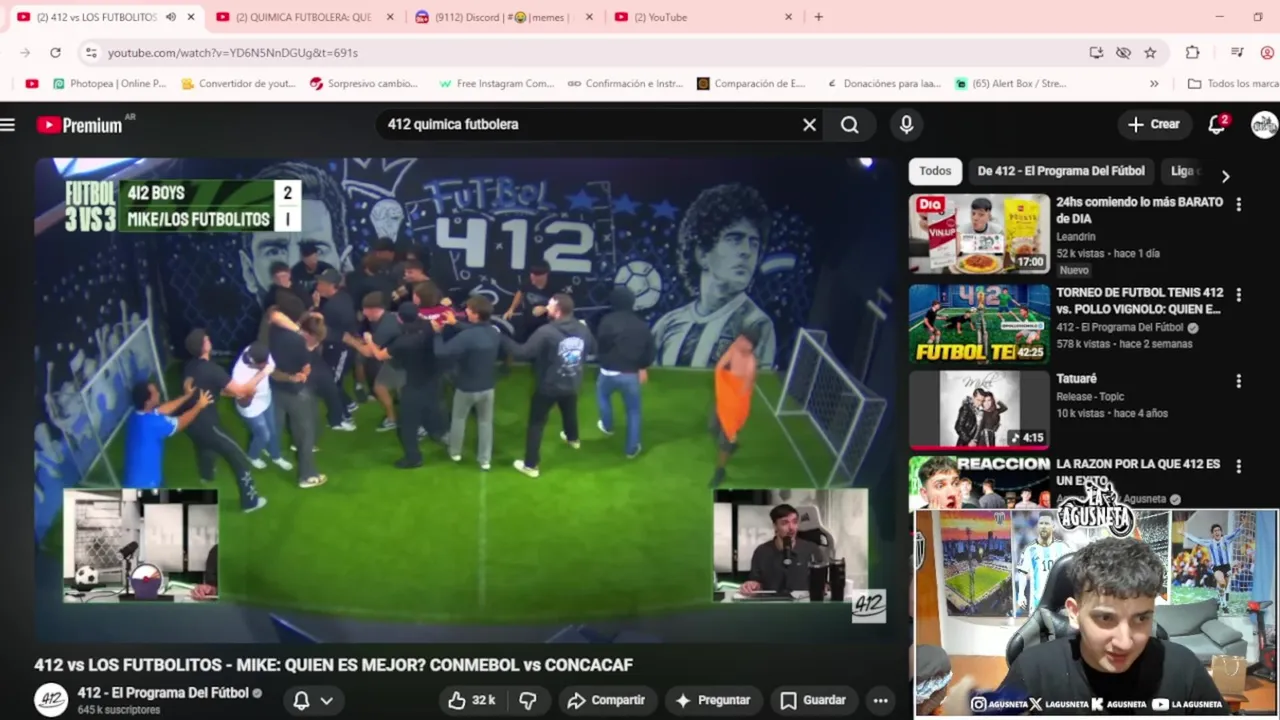Open options for '24hs comiendo lo más BARATO' video
The image size is (1280, 720).
pos(1238,204)
